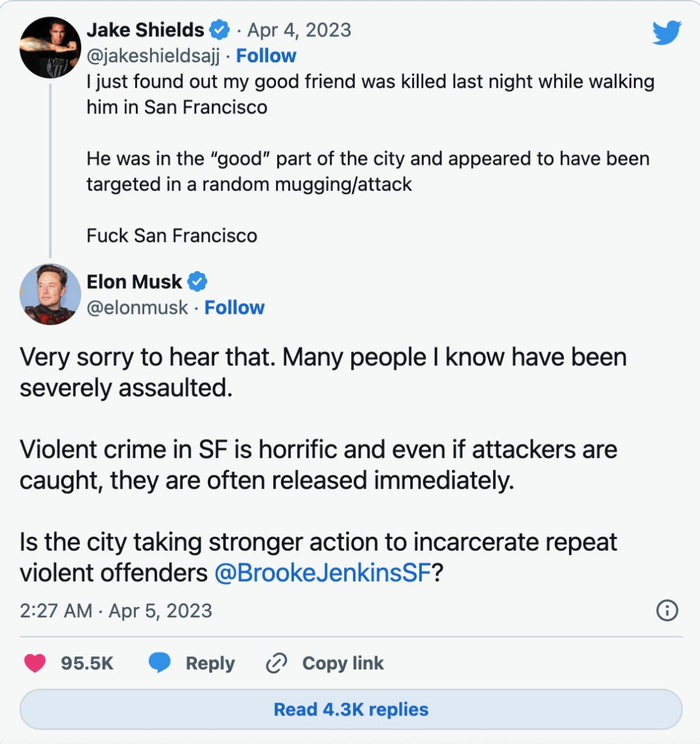Like the tweet with heart icon
Viewport: 700px width, 744px height.
pyautogui.click(x=35, y=663)
